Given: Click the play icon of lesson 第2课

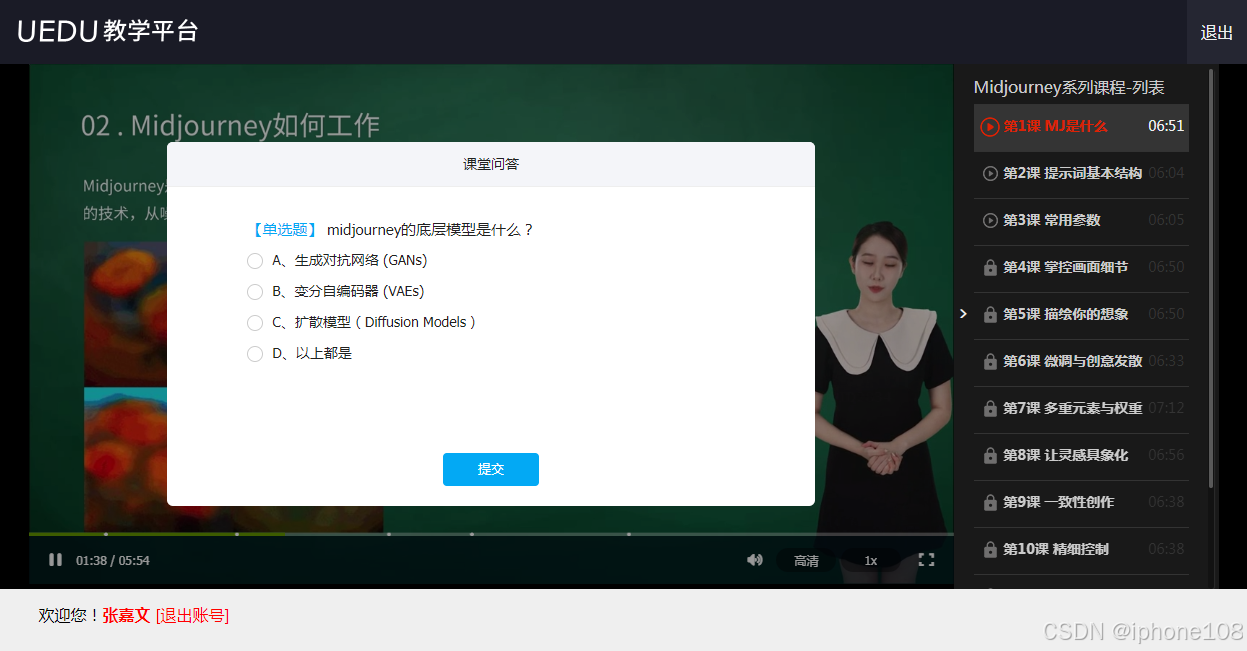Looking at the screenshot, I should (991, 173).
